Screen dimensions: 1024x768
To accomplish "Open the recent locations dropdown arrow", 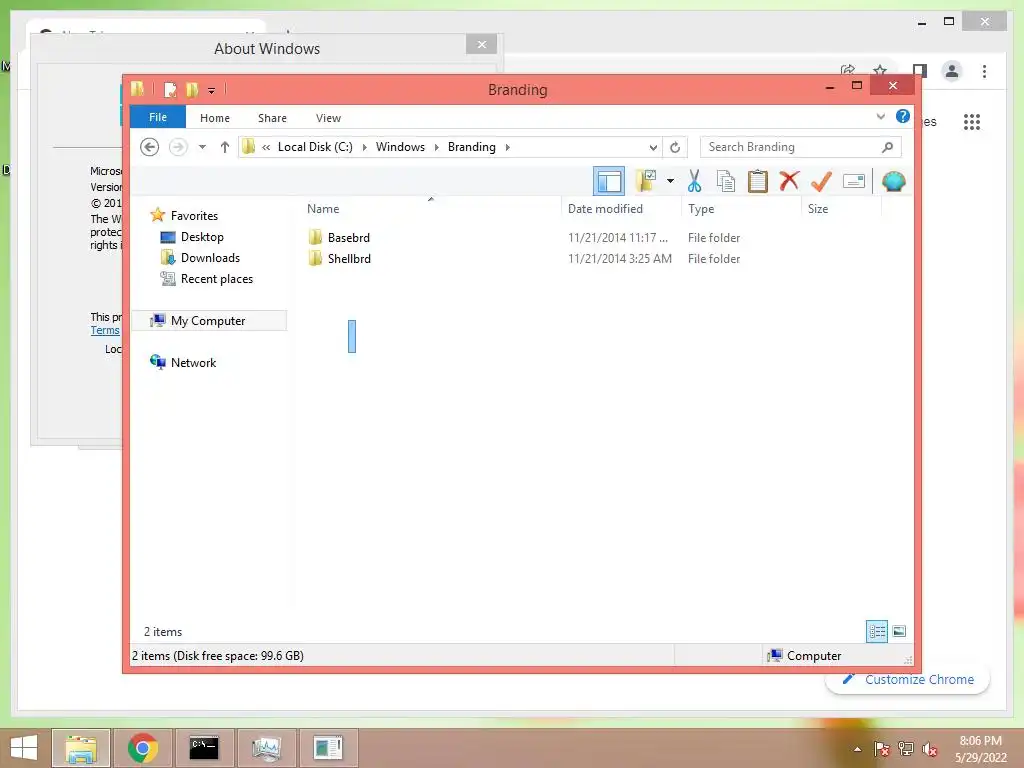I will pyautogui.click(x=202, y=147).
